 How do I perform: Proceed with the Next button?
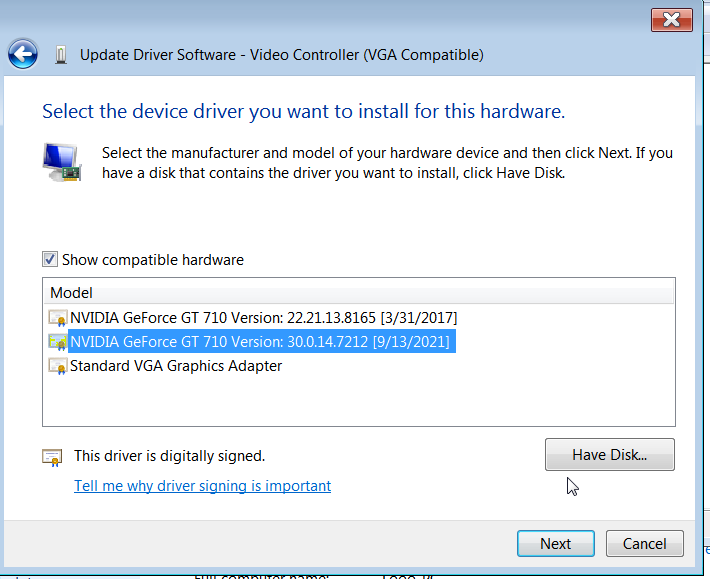(x=556, y=543)
